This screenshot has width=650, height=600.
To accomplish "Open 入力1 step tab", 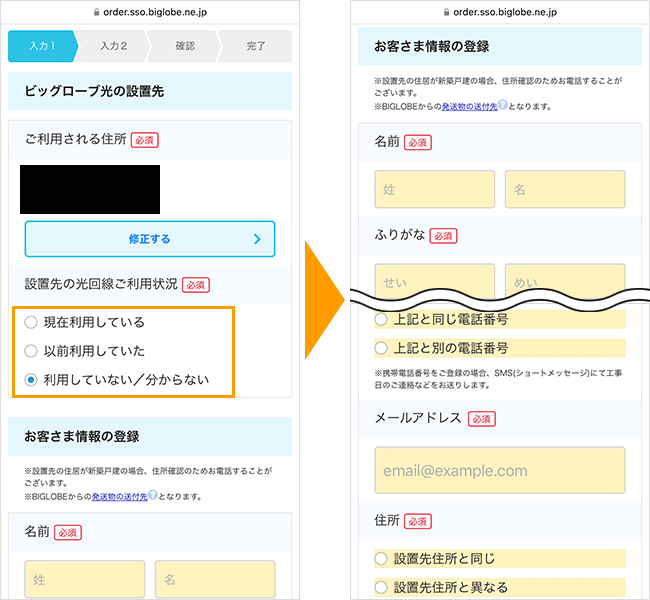I will (42, 46).
